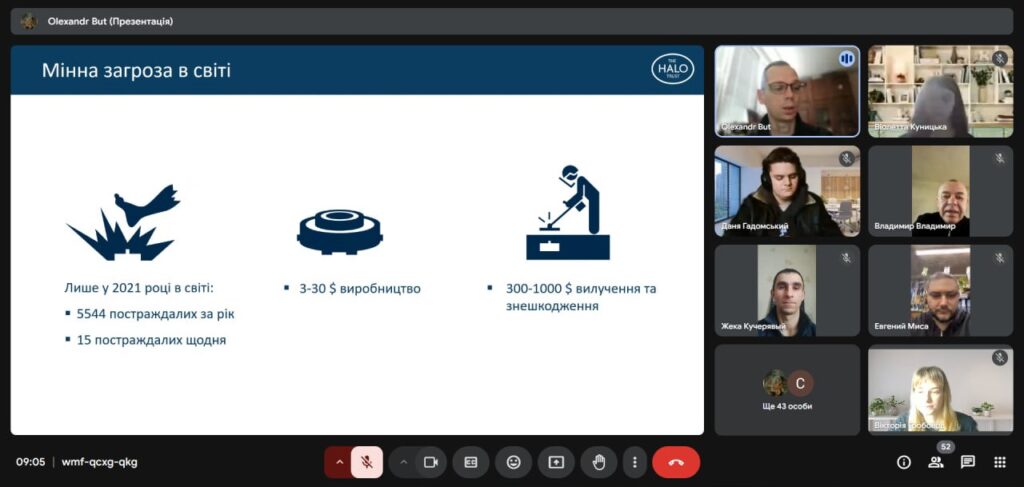Image resolution: width=1024 pixels, height=487 pixels.
Task: Click Olexandr But presentation title tab
Action: (110, 21)
